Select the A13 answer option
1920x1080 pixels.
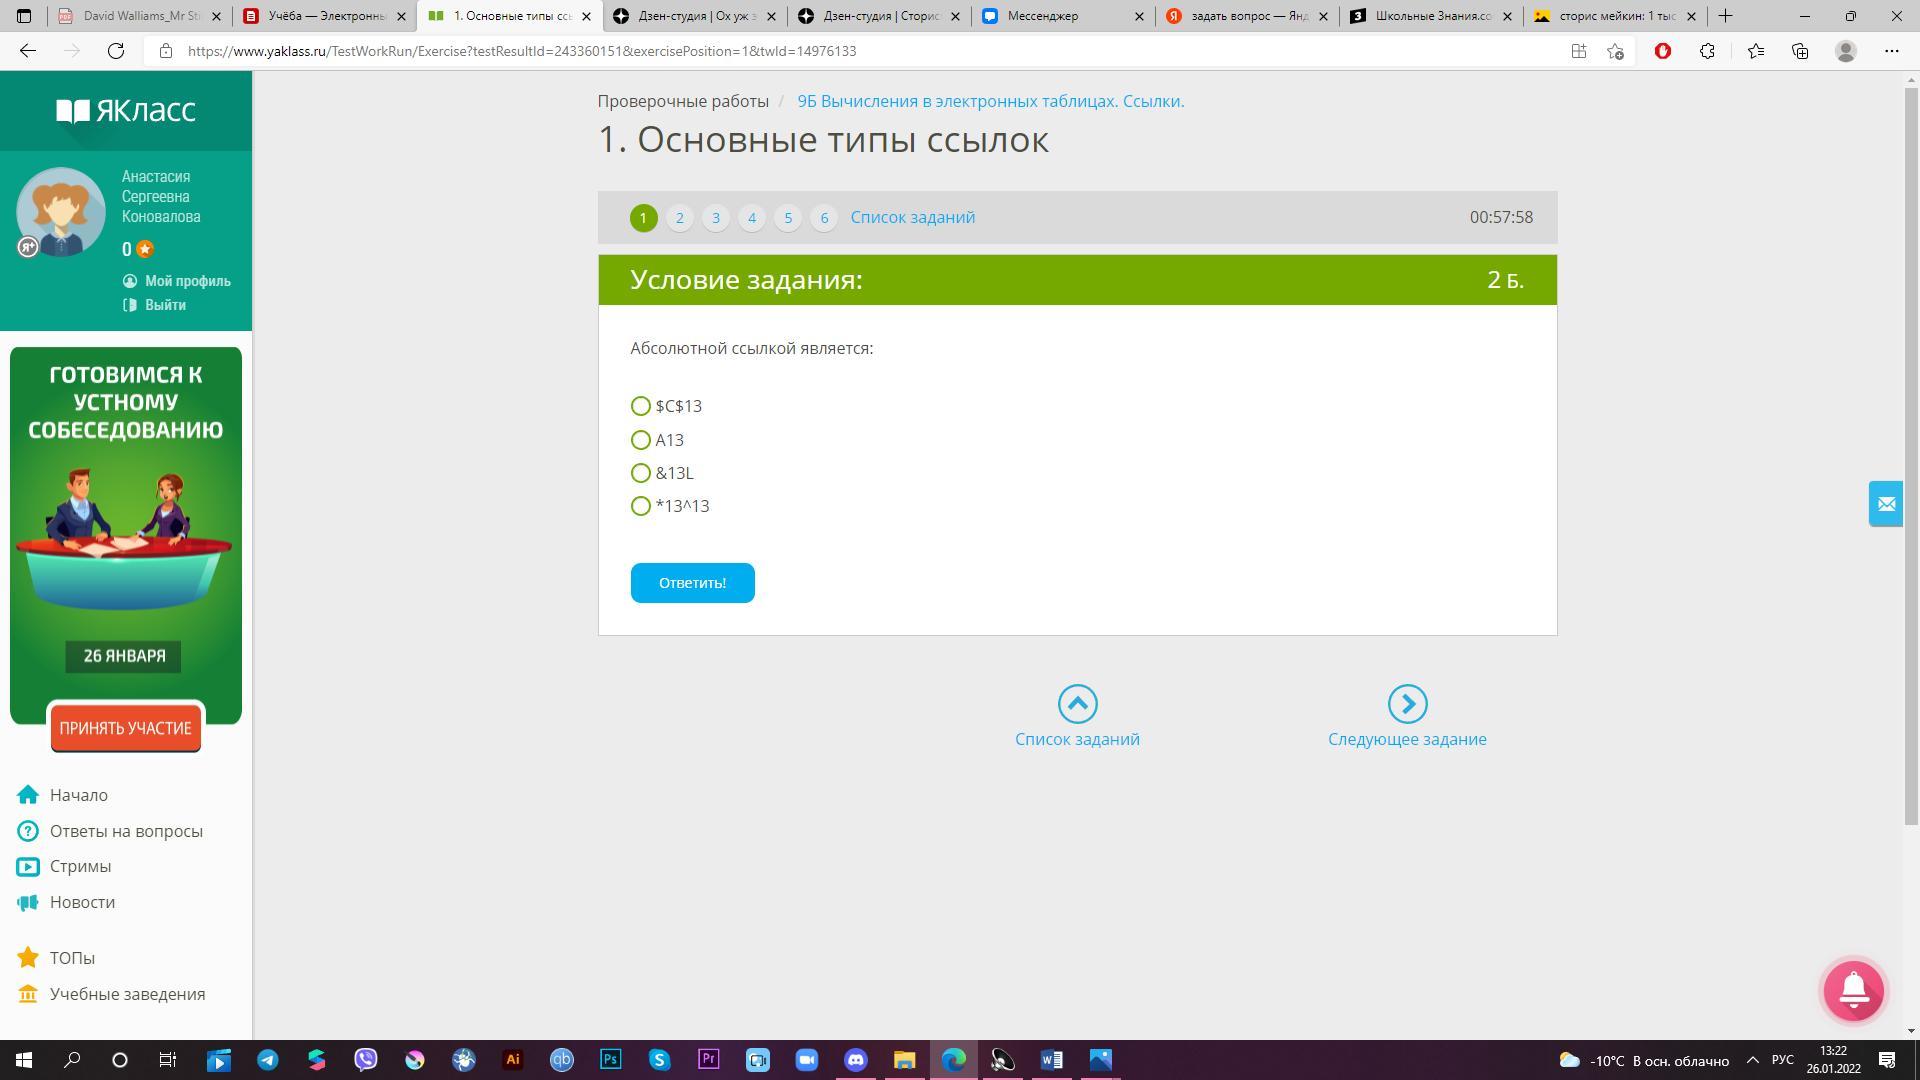click(641, 440)
